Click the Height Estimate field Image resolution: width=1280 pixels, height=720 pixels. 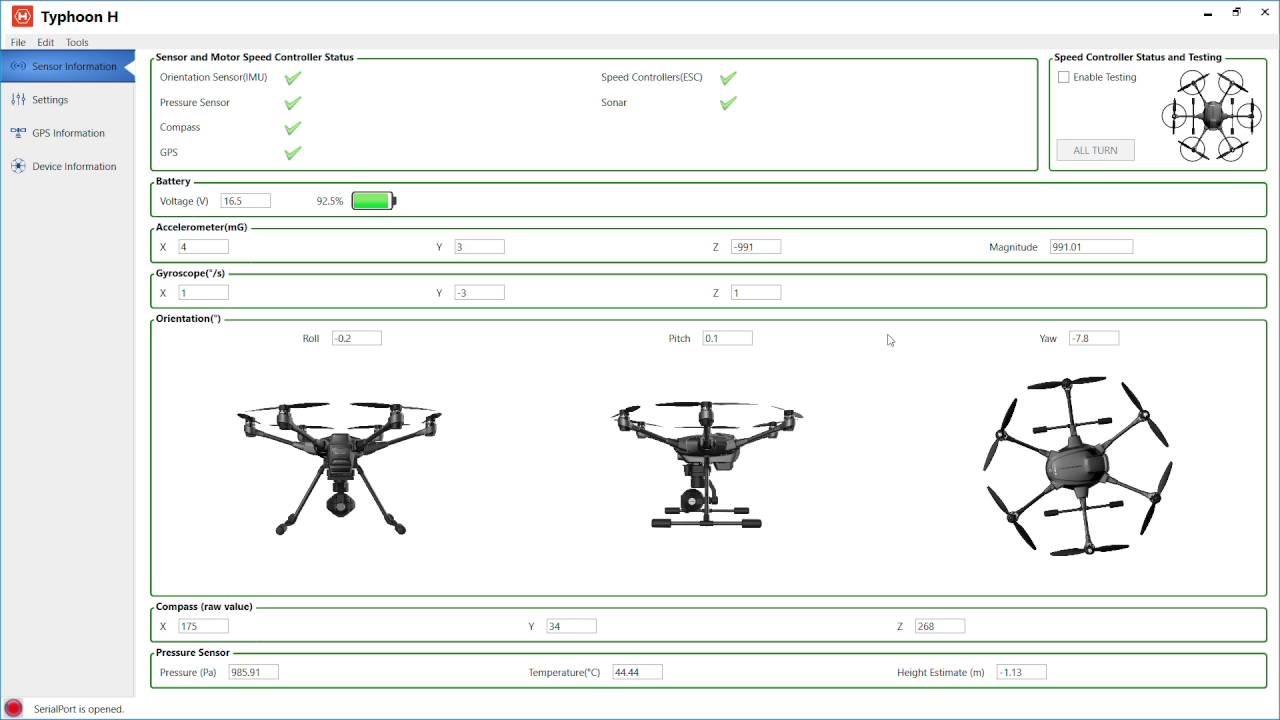pyautogui.click(x=1022, y=672)
